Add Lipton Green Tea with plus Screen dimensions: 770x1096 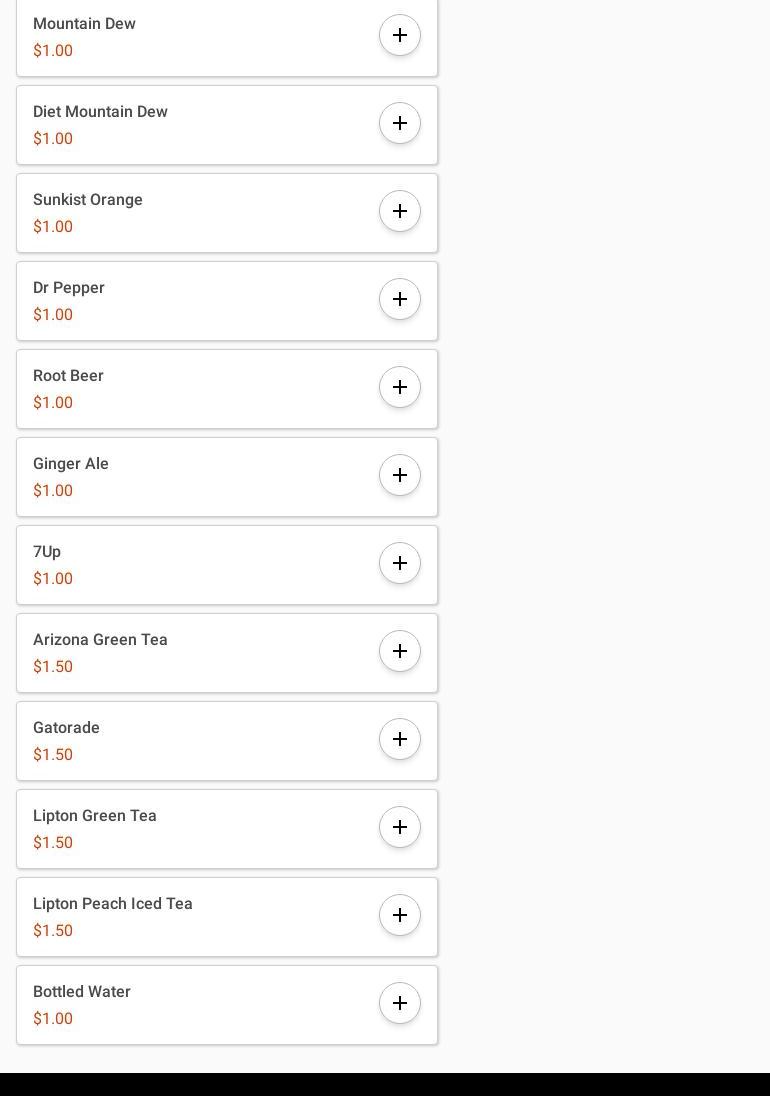pyautogui.click(x=400, y=827)
